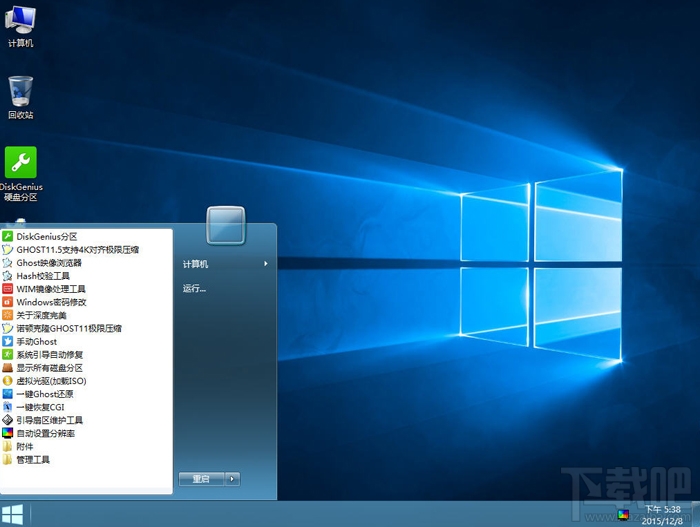Open the 回收站 recycle bin icon

click(x=21, y=97)
